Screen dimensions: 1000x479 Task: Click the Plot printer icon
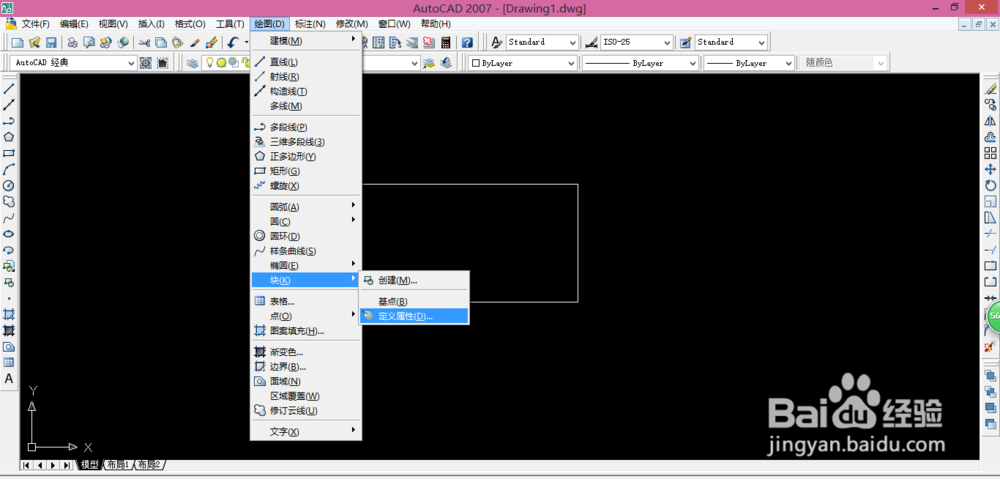pos(73,43)
